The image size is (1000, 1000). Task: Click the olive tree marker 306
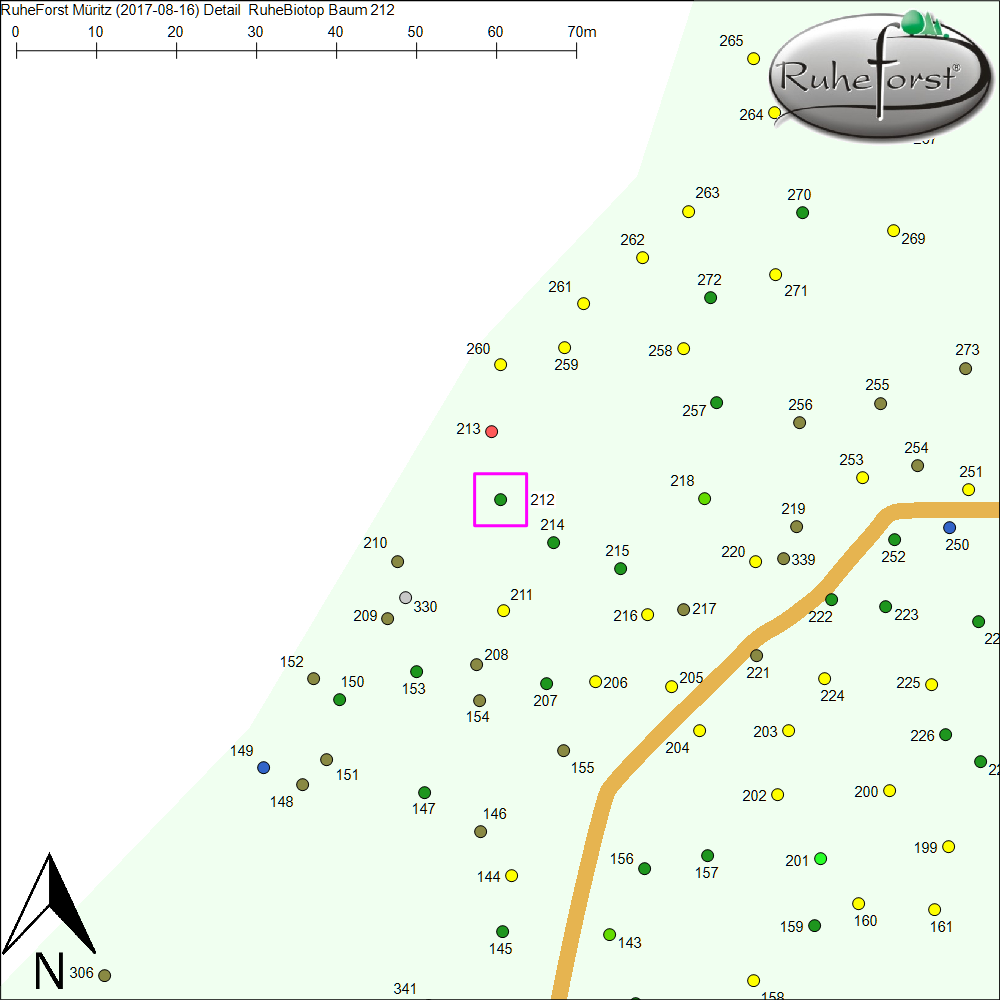coord(104,975)
